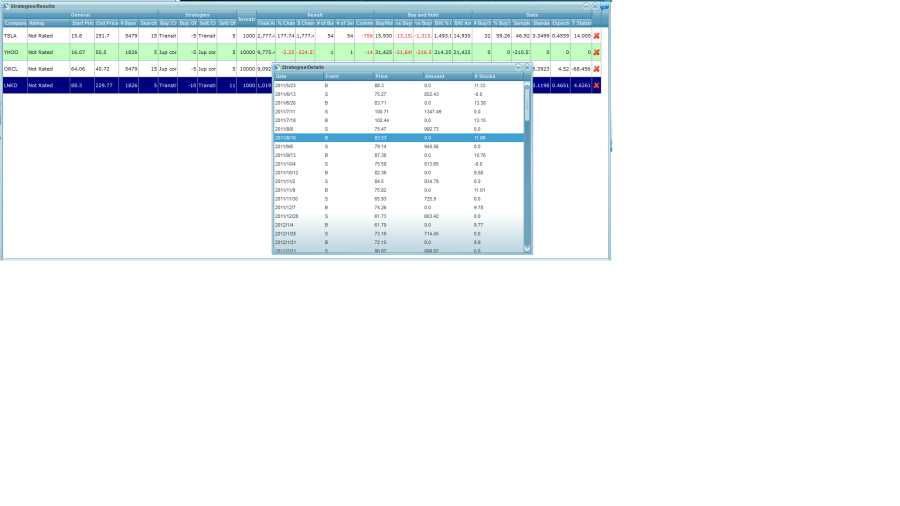Click the Event column header
This screenshot has height=506, width=900.
point(347,76)
